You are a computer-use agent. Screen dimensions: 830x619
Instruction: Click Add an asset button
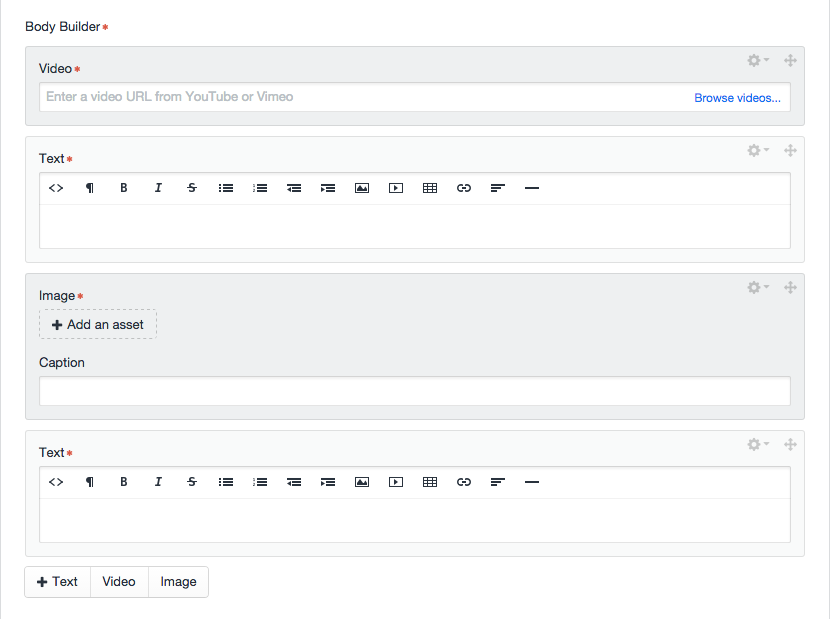point(98,325)
